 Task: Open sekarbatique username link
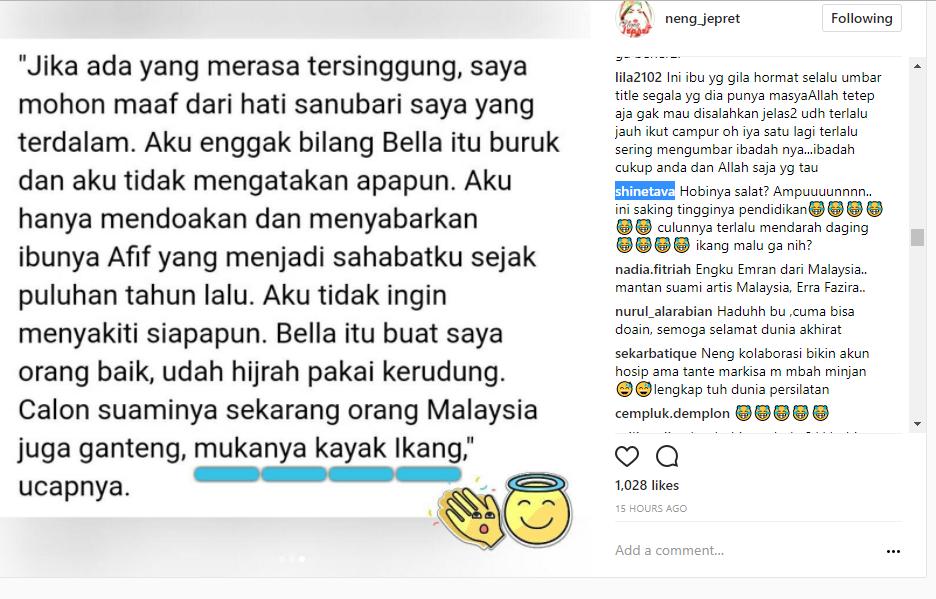(x=655, y=354)
